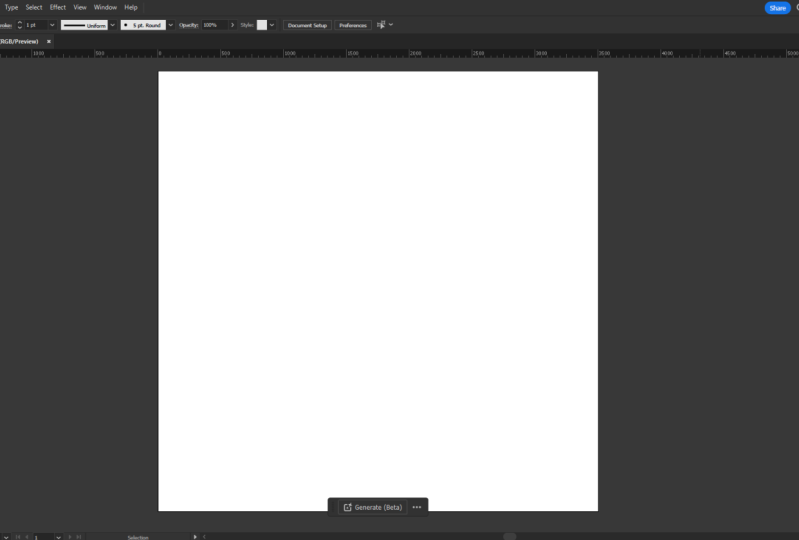Screen dimensions: 799x540
Task: Expand variable width profile dropdown arrow
Action: tap(113, 25)
